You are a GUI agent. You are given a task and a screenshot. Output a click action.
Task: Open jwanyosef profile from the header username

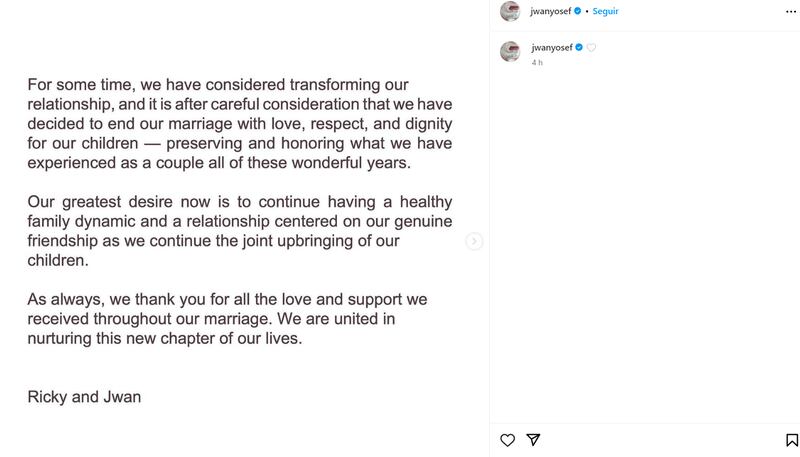(x=550, y=11)
